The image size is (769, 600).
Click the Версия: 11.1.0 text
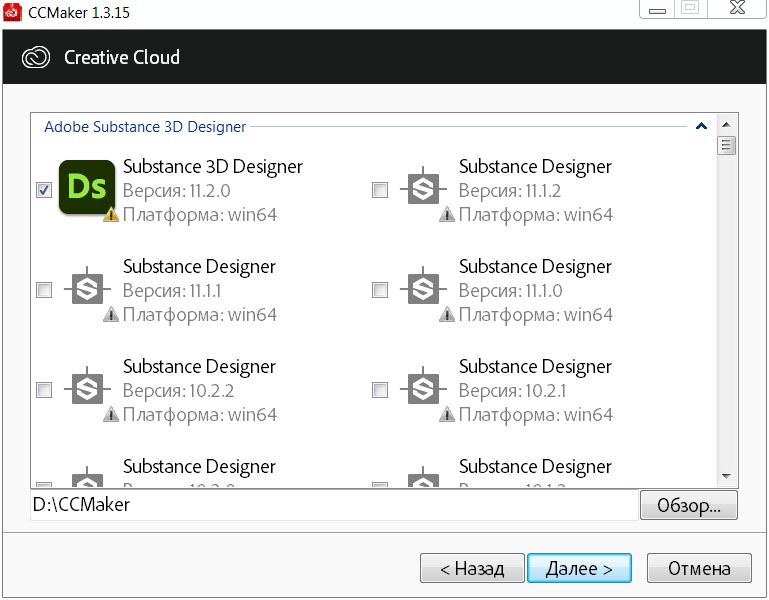pos(511,290)
